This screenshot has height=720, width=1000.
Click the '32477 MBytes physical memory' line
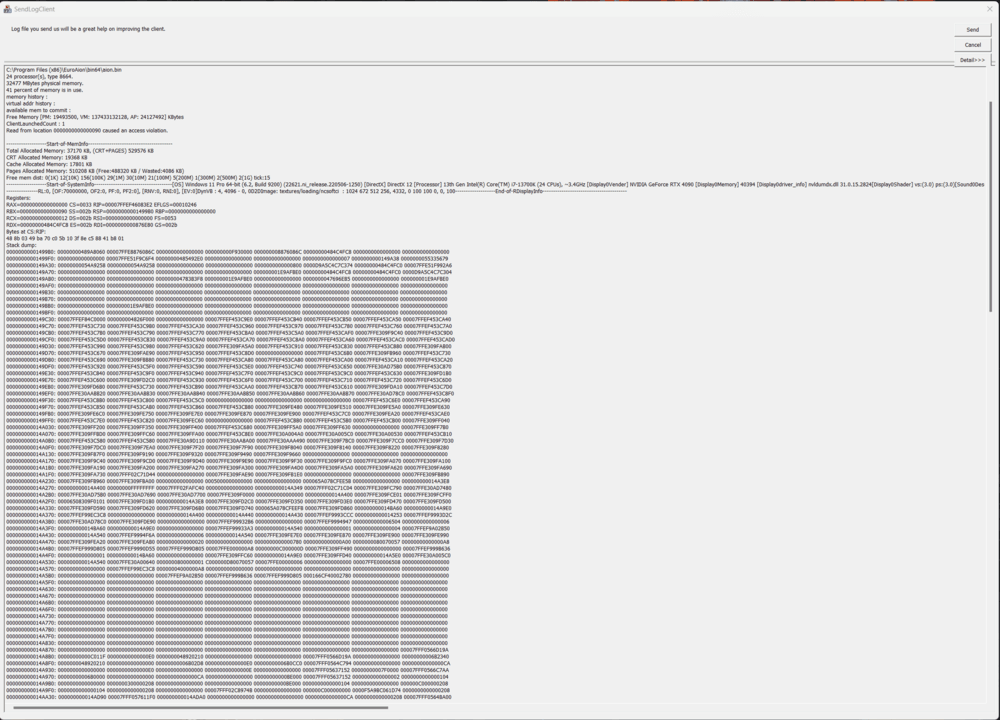pos(45,82)
